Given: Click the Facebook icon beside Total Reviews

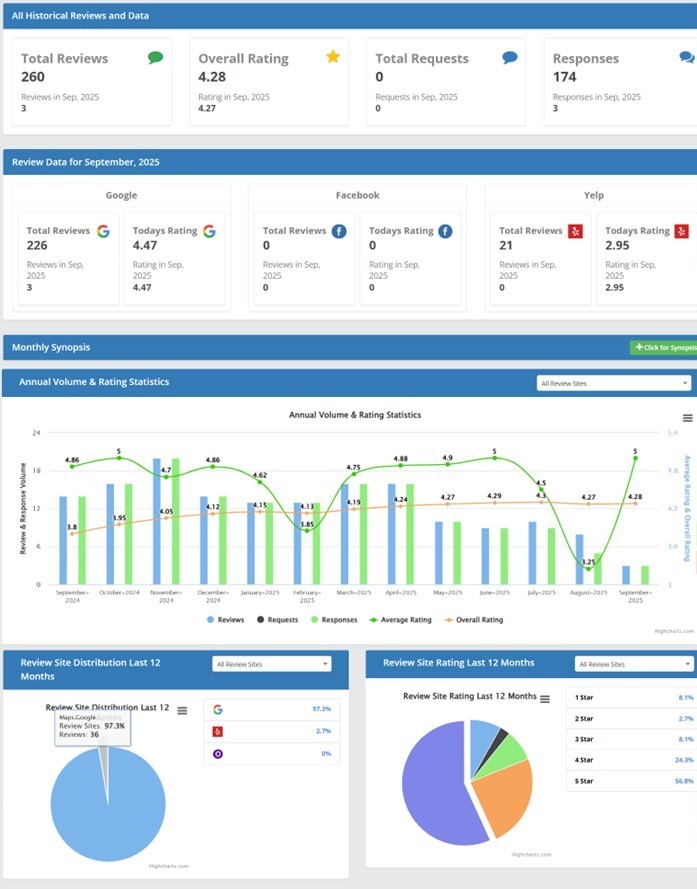Looking at the screenshot, I should [x=339, y=231].
